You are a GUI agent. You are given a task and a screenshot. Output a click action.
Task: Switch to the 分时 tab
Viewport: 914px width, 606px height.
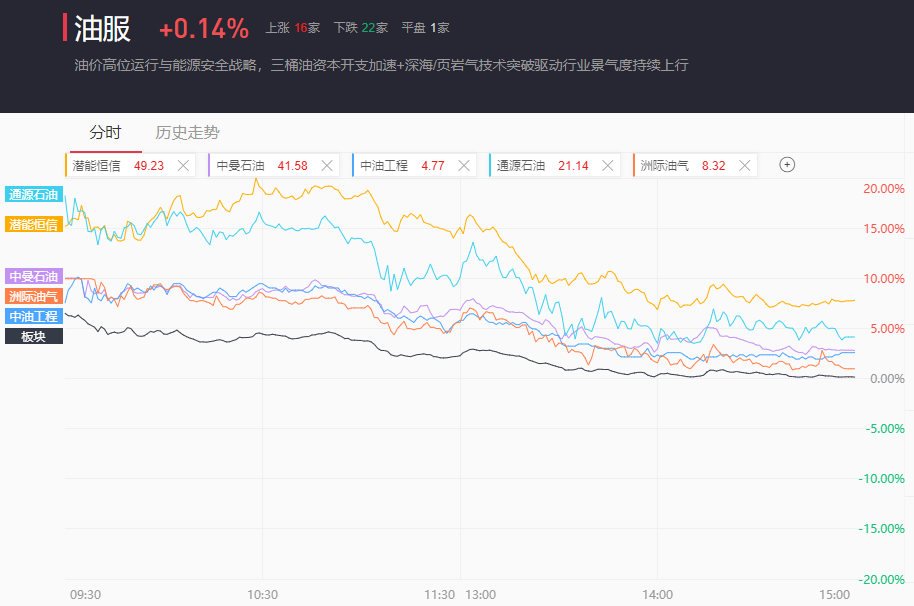point(105,132)
